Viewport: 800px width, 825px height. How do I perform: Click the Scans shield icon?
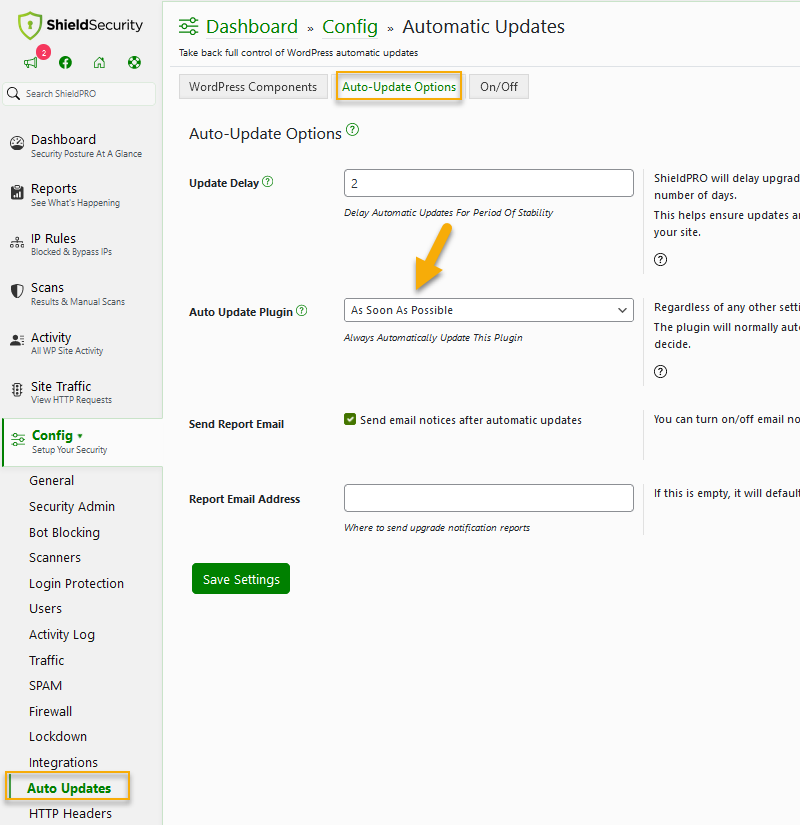click(17, 291)
